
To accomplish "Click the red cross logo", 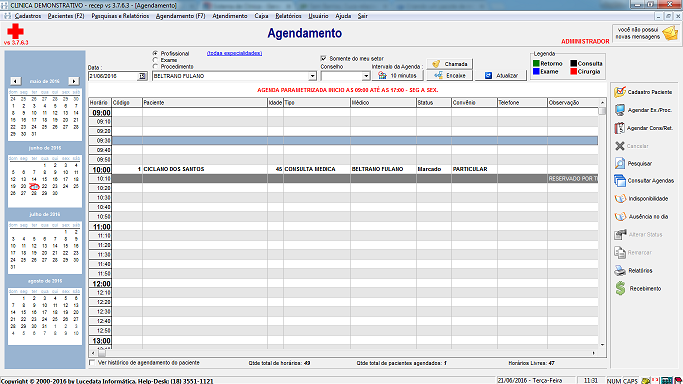I will (x=15, y=31).
